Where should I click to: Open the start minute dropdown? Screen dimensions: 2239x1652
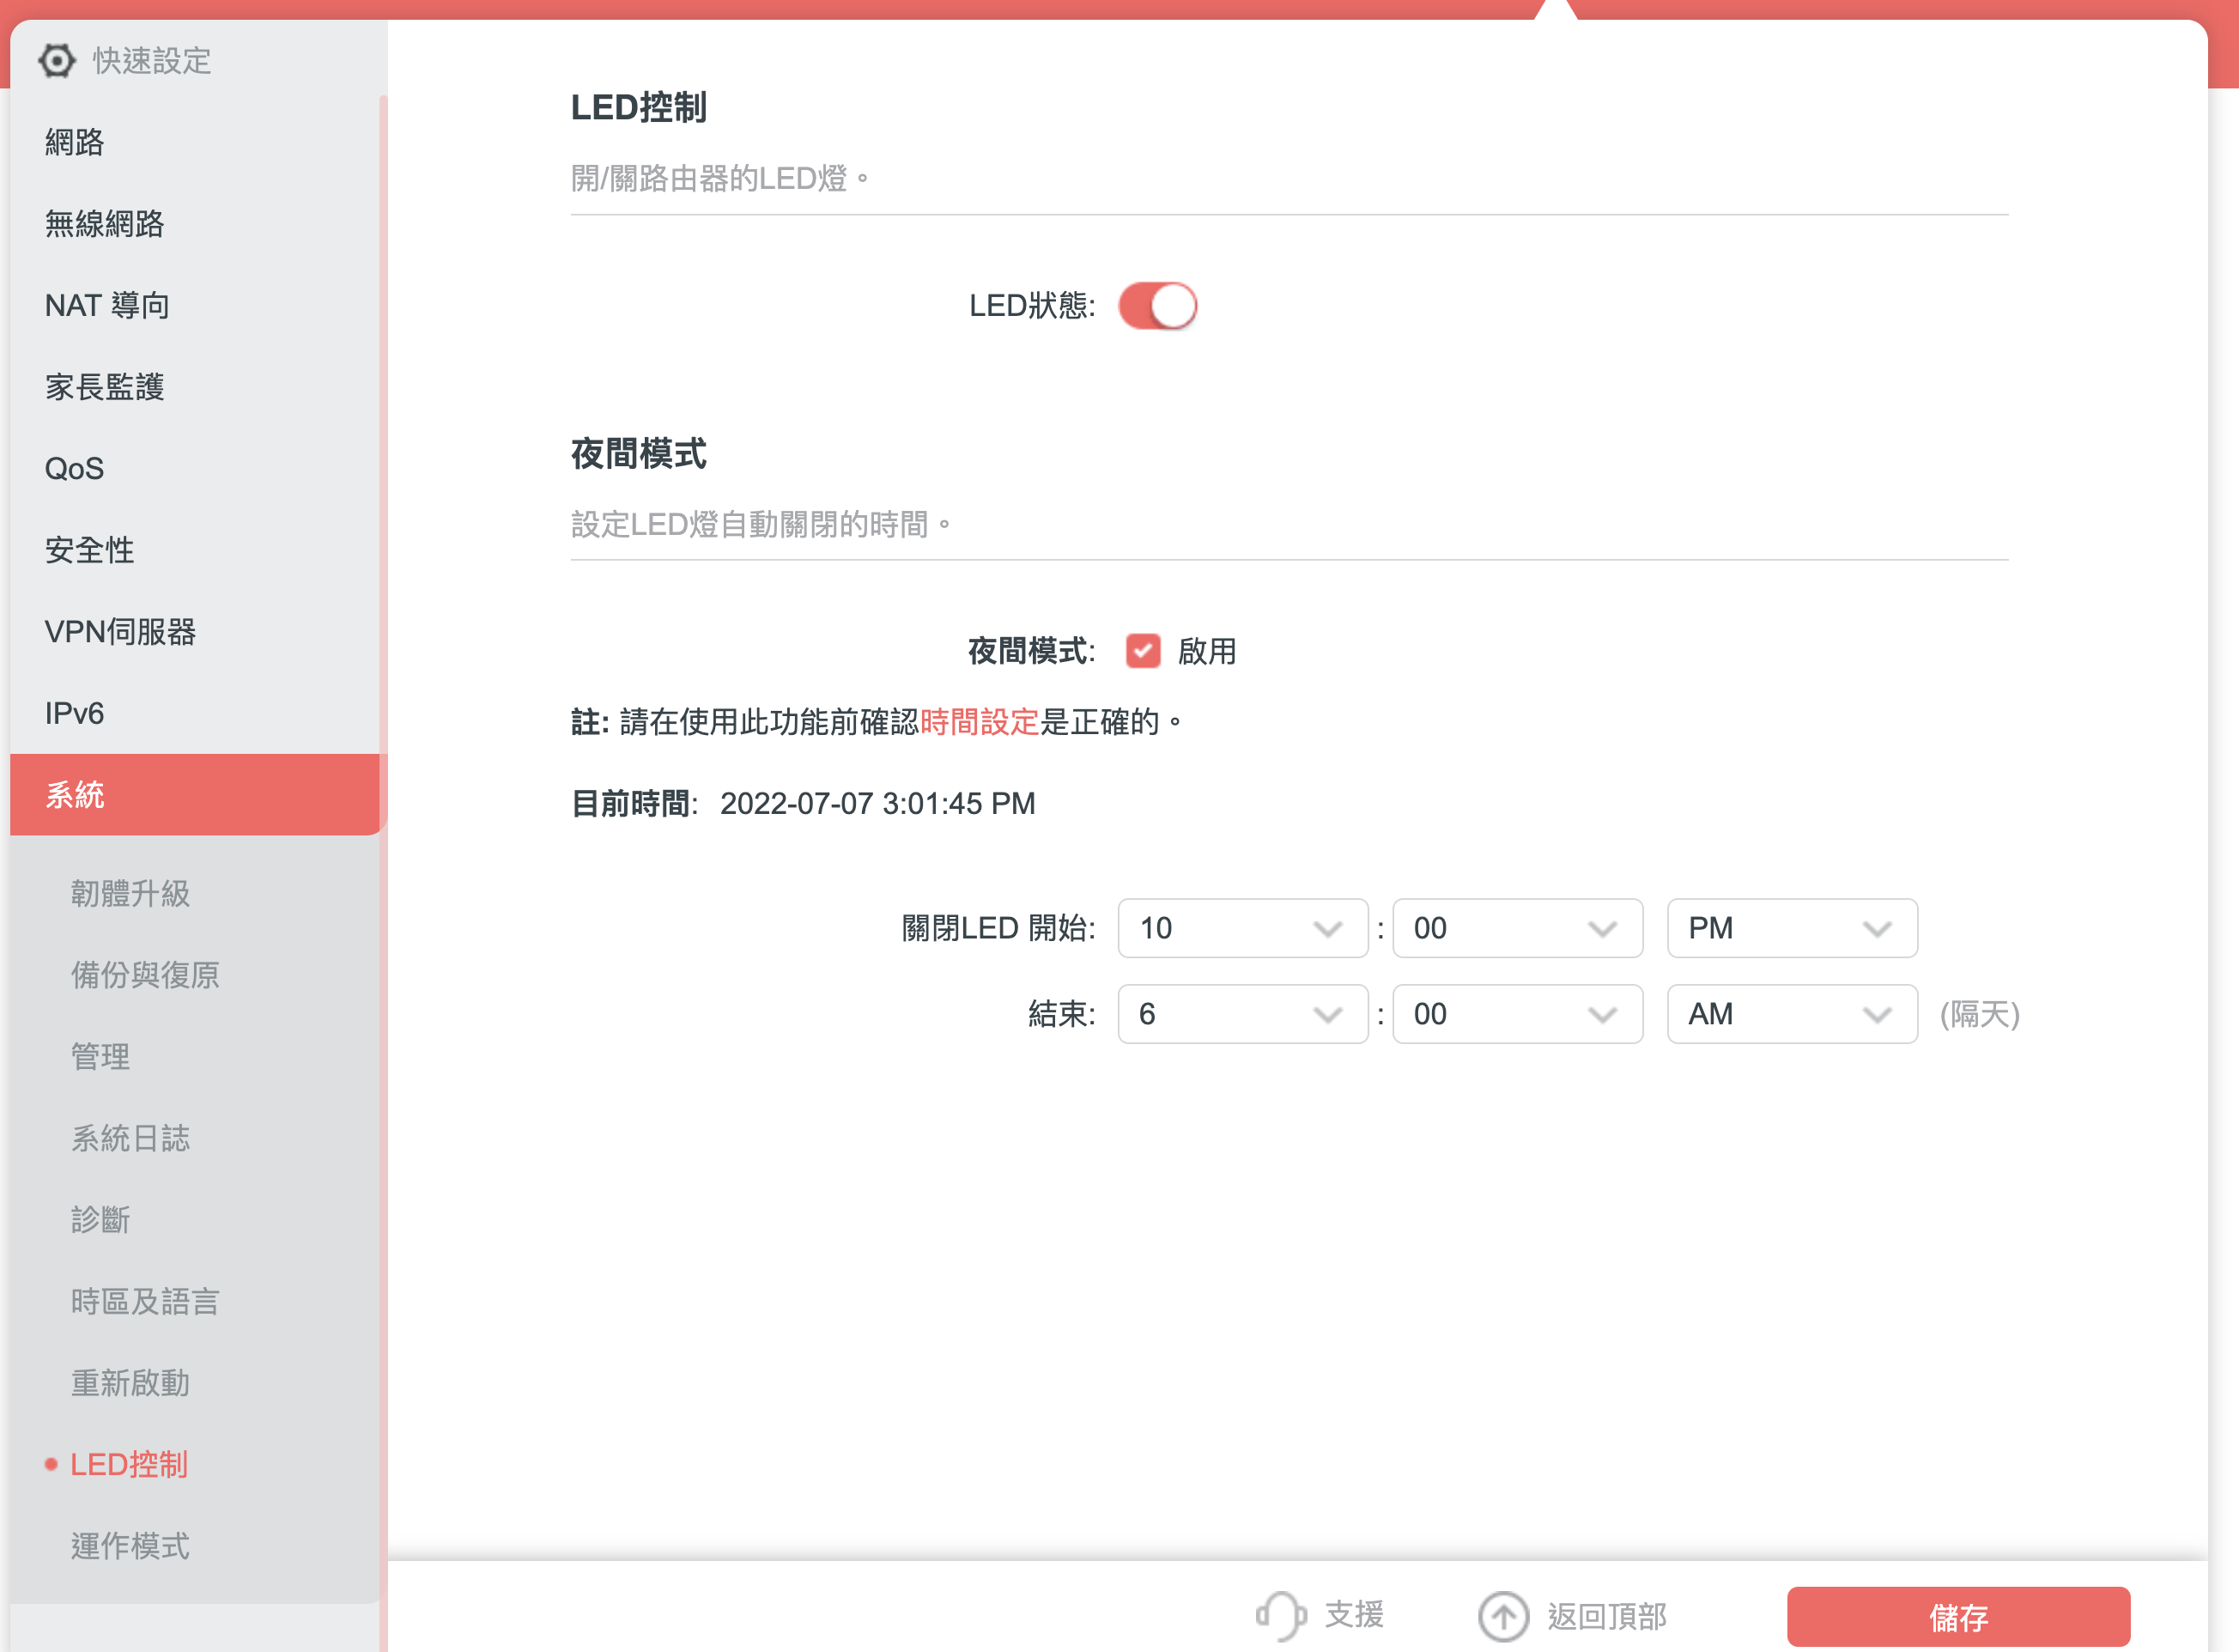click(x=1516, y=928)
